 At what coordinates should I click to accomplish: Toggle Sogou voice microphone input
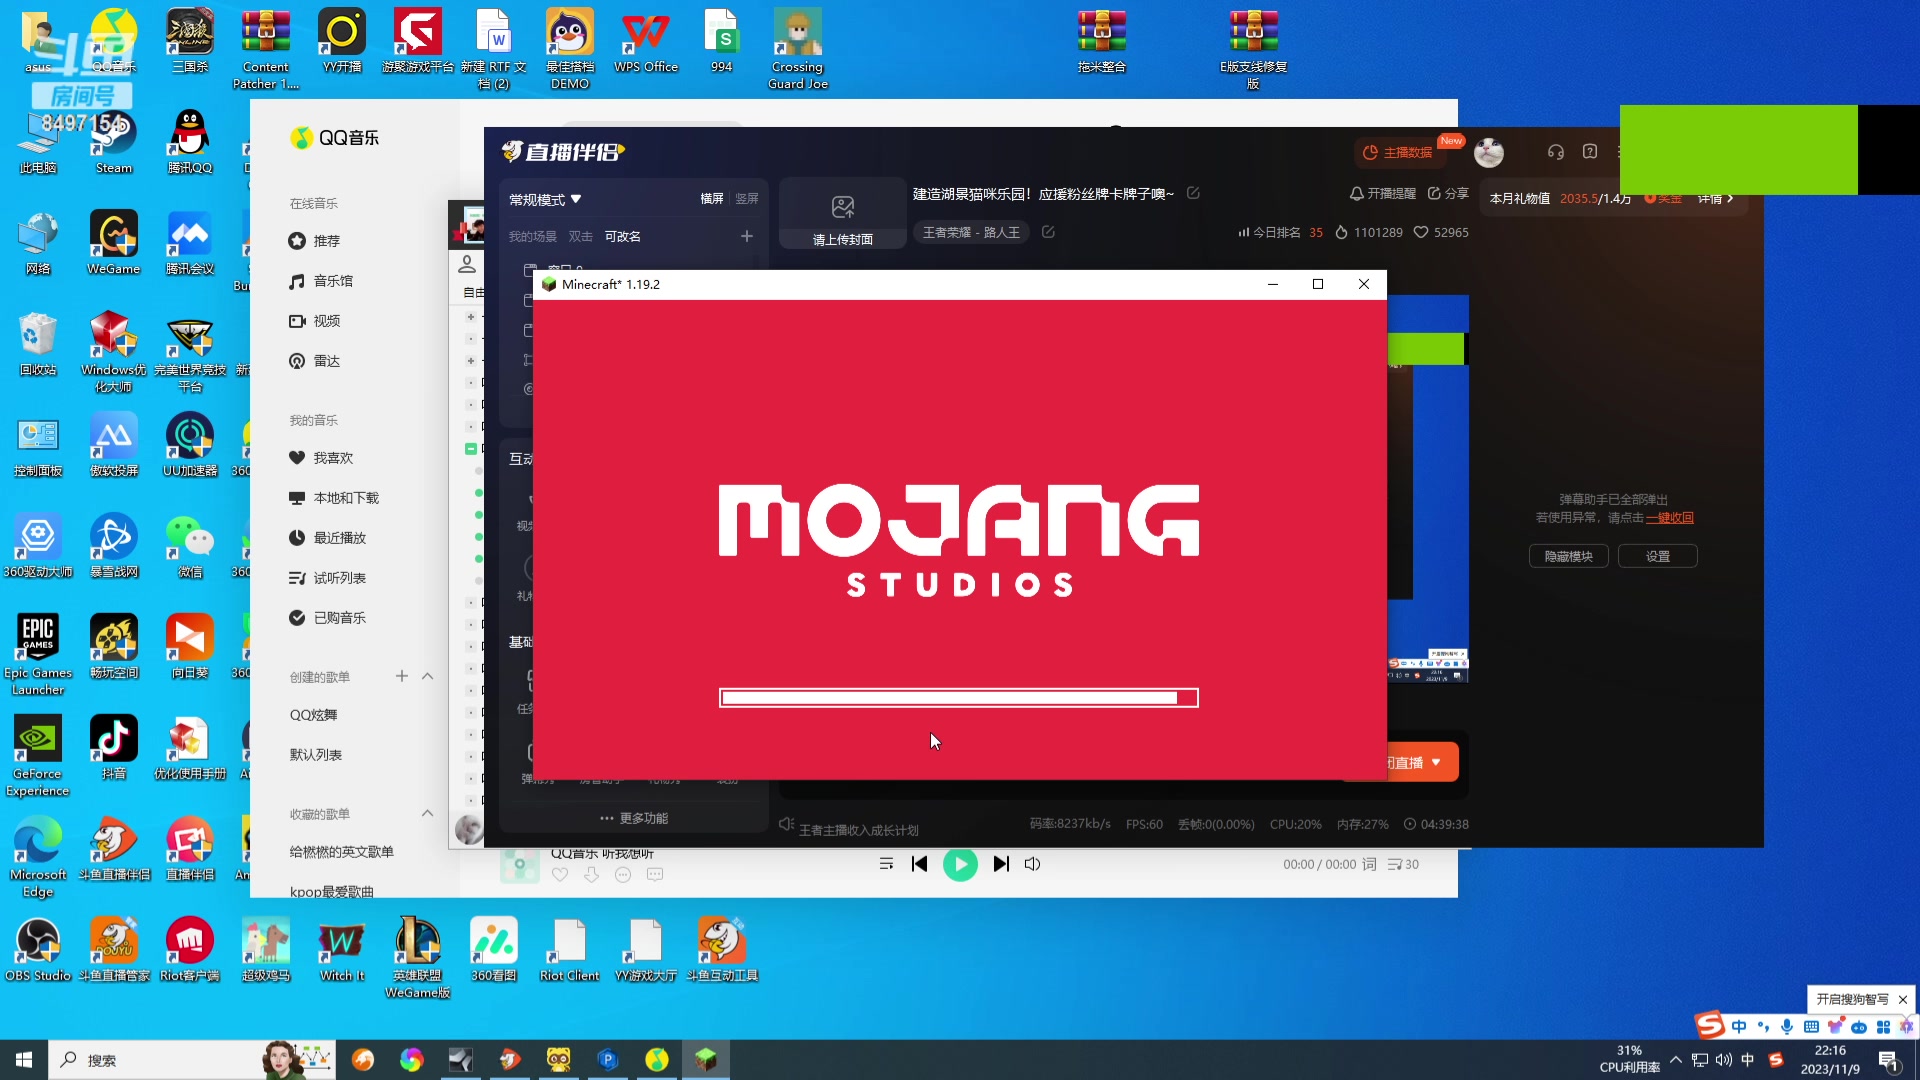click(1787, 1027)
